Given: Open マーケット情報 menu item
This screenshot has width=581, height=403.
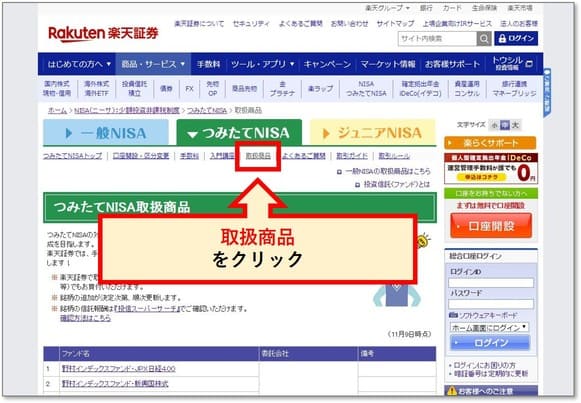Looking at the screenshot, I should [x=388, y=64].
